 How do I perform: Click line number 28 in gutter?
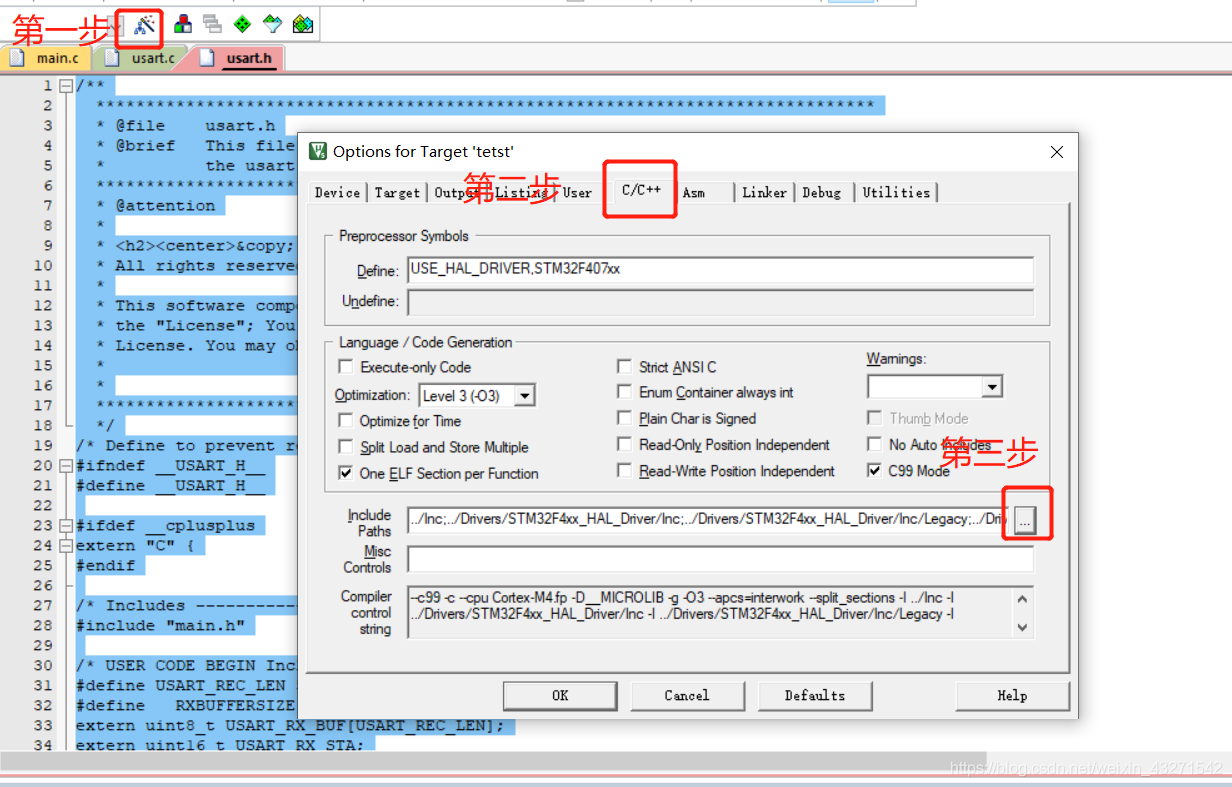point(42,626)
